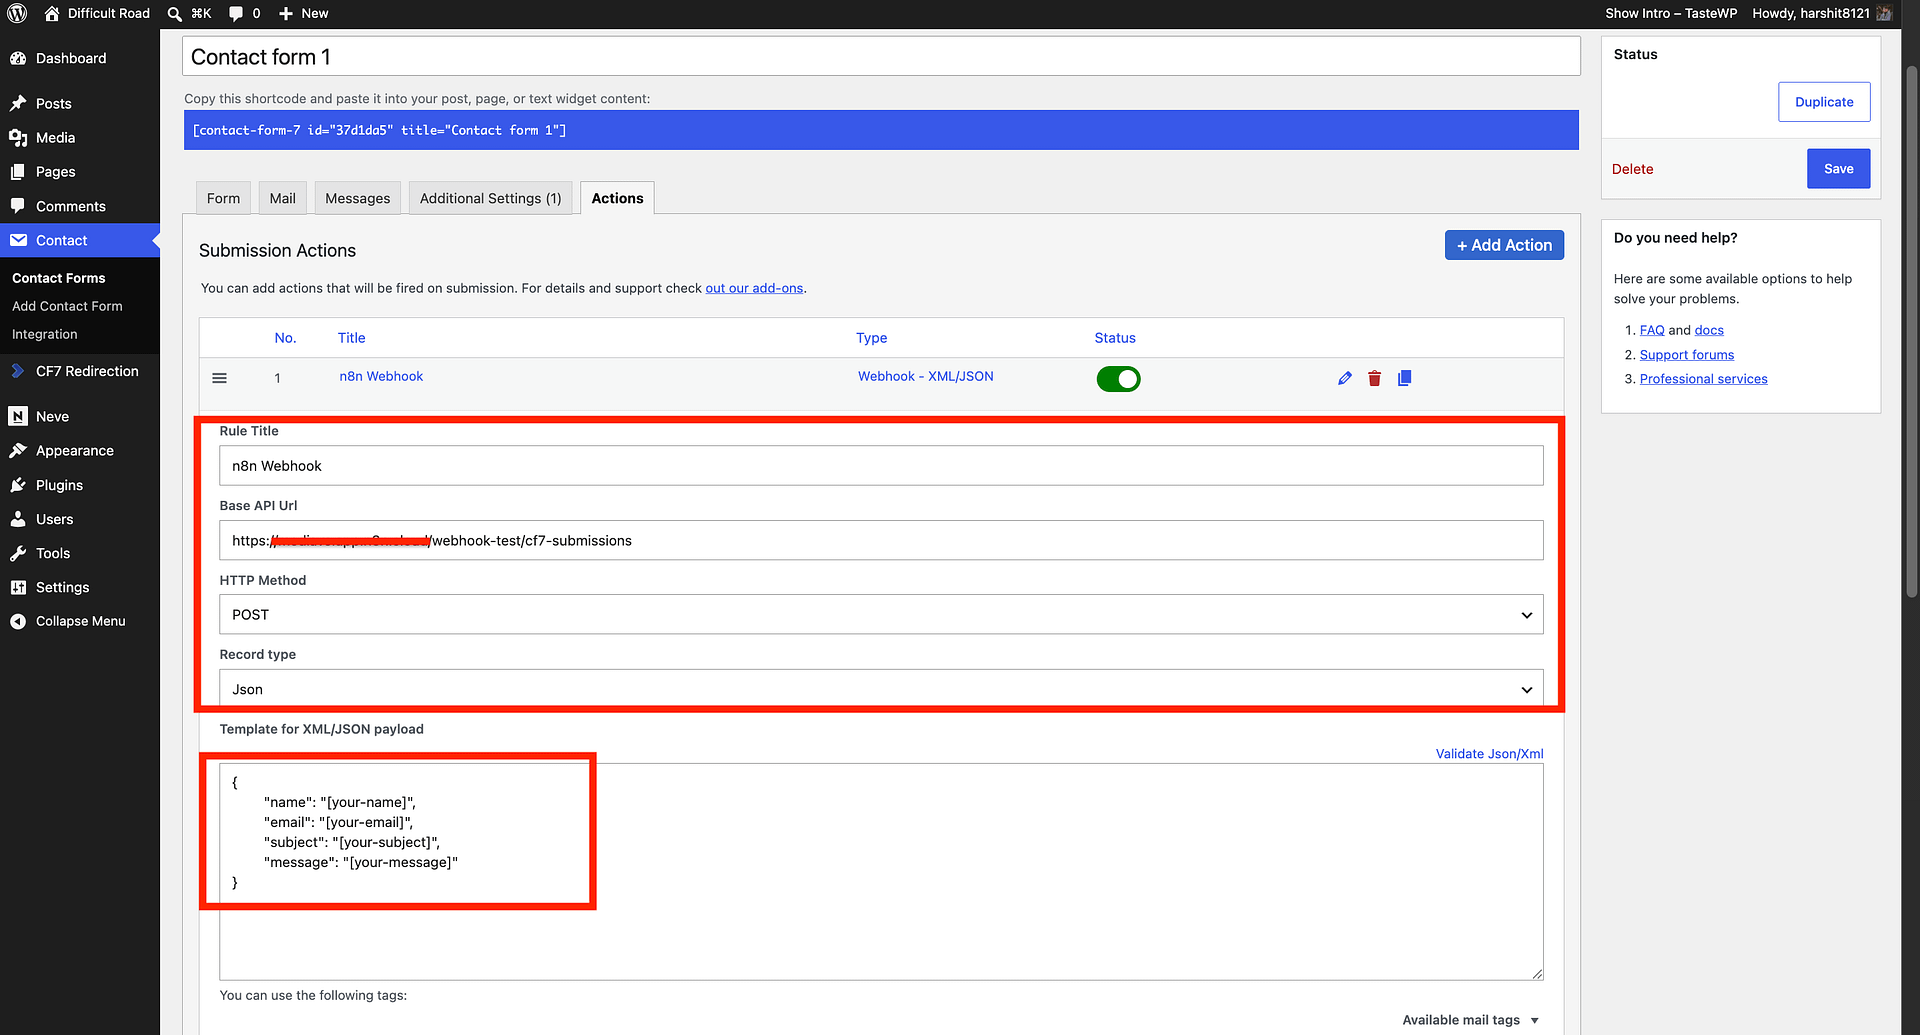Open the Support forums link
Image resolution: width=1920 pixels, height=1035 pixels.
point(1687,355)
